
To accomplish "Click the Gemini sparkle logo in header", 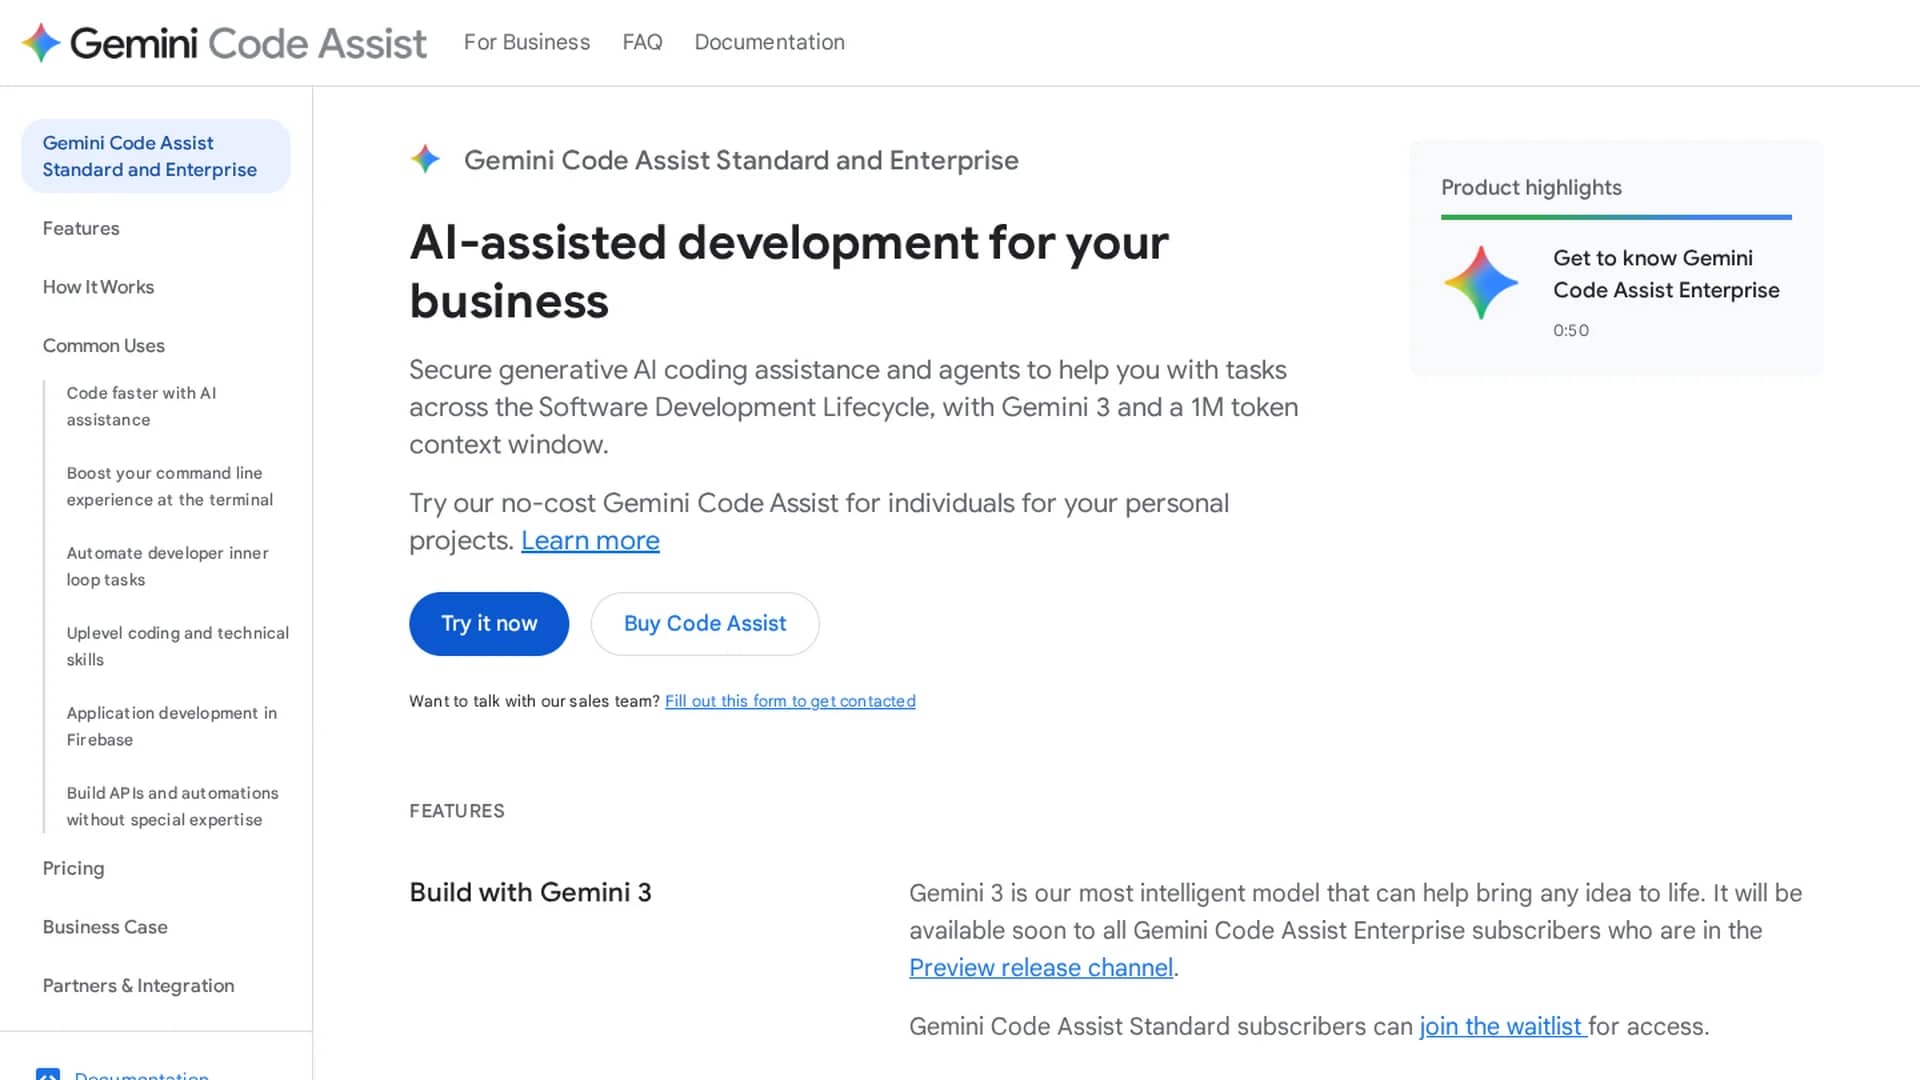I will click(x=41, y=43).
